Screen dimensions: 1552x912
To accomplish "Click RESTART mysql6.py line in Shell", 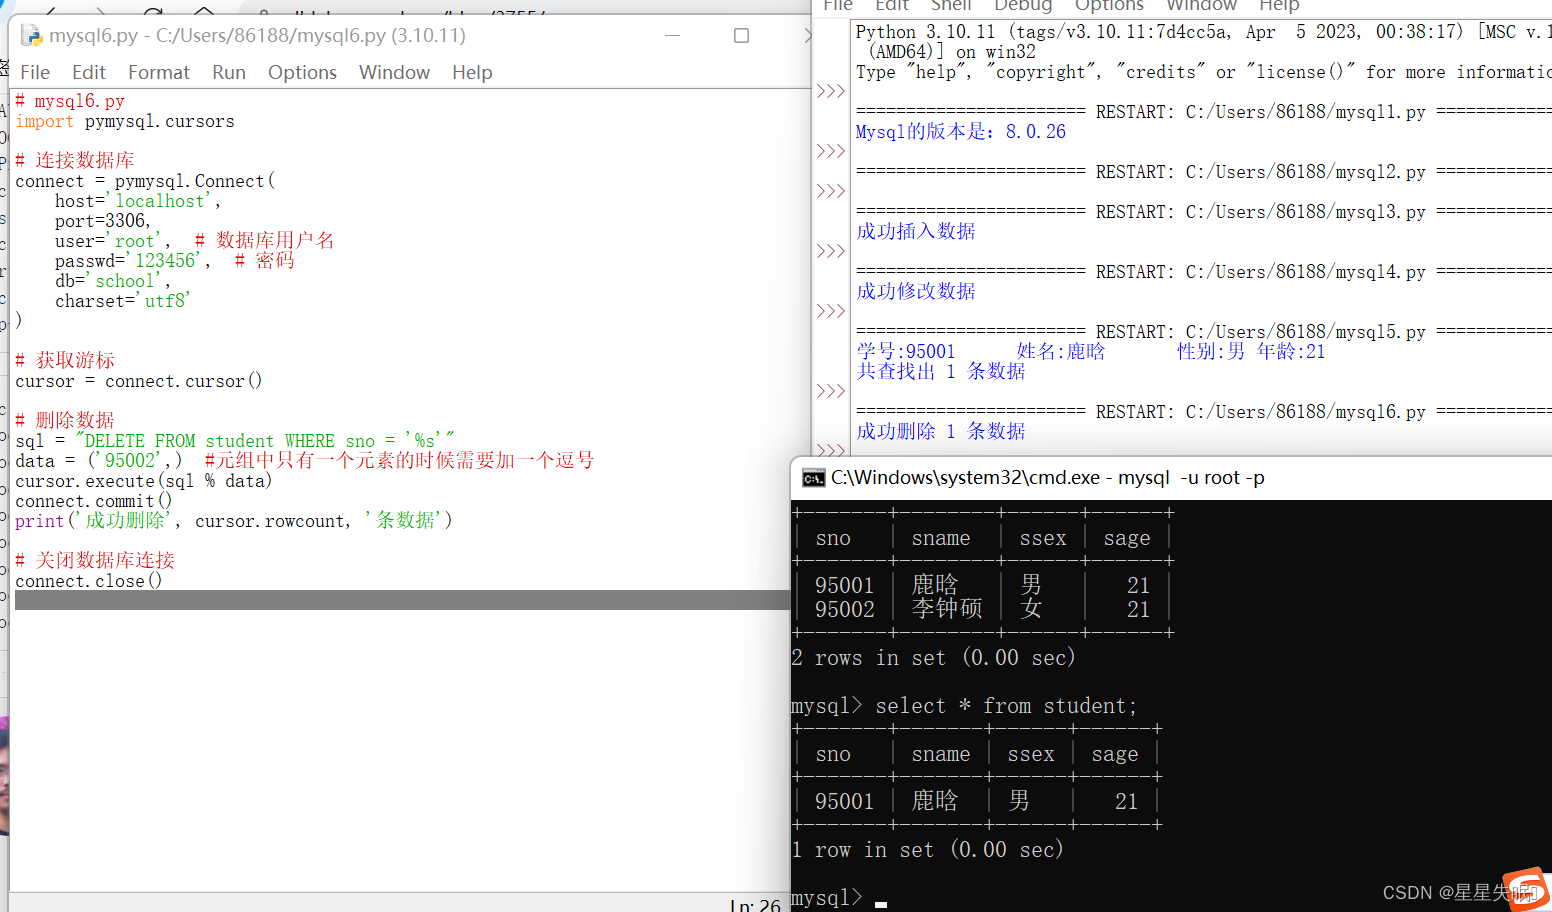I will coord(1204,412).
